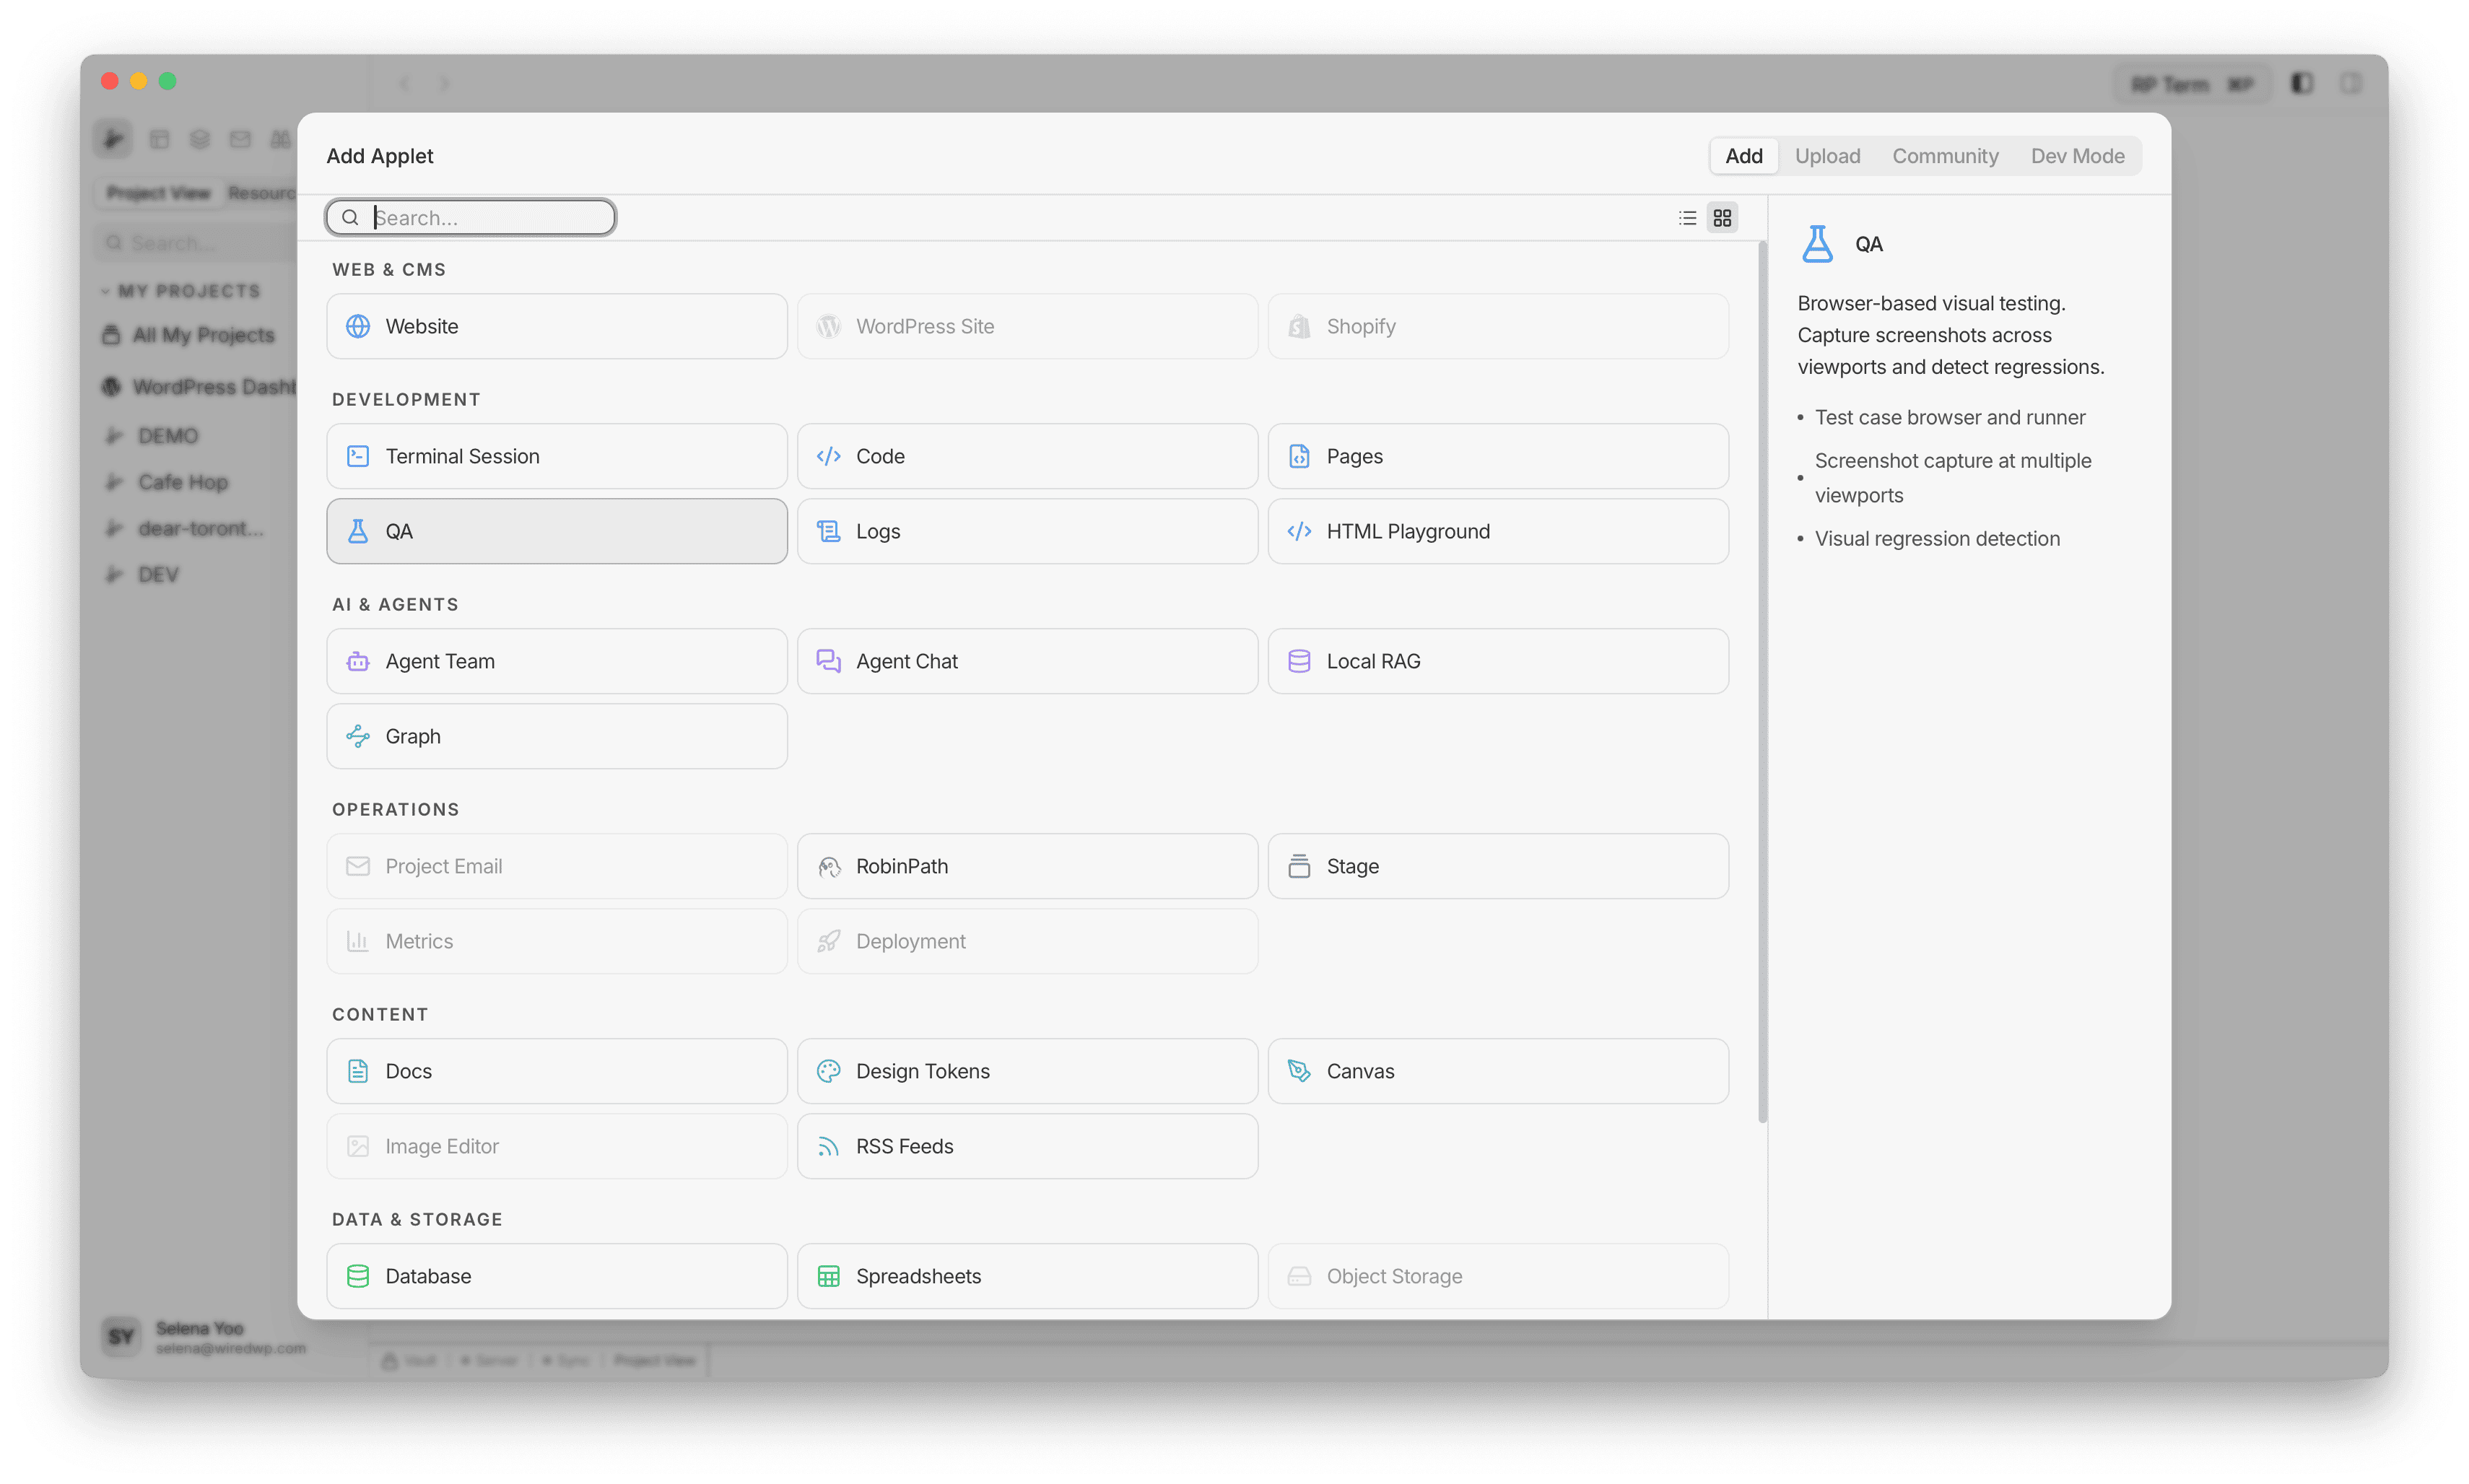Image resolution: width=2469 pixels, height=1484 pixels.
Task: Click the HTML Playground icon
Action: pyautogui.click(x=1299, y=531)
